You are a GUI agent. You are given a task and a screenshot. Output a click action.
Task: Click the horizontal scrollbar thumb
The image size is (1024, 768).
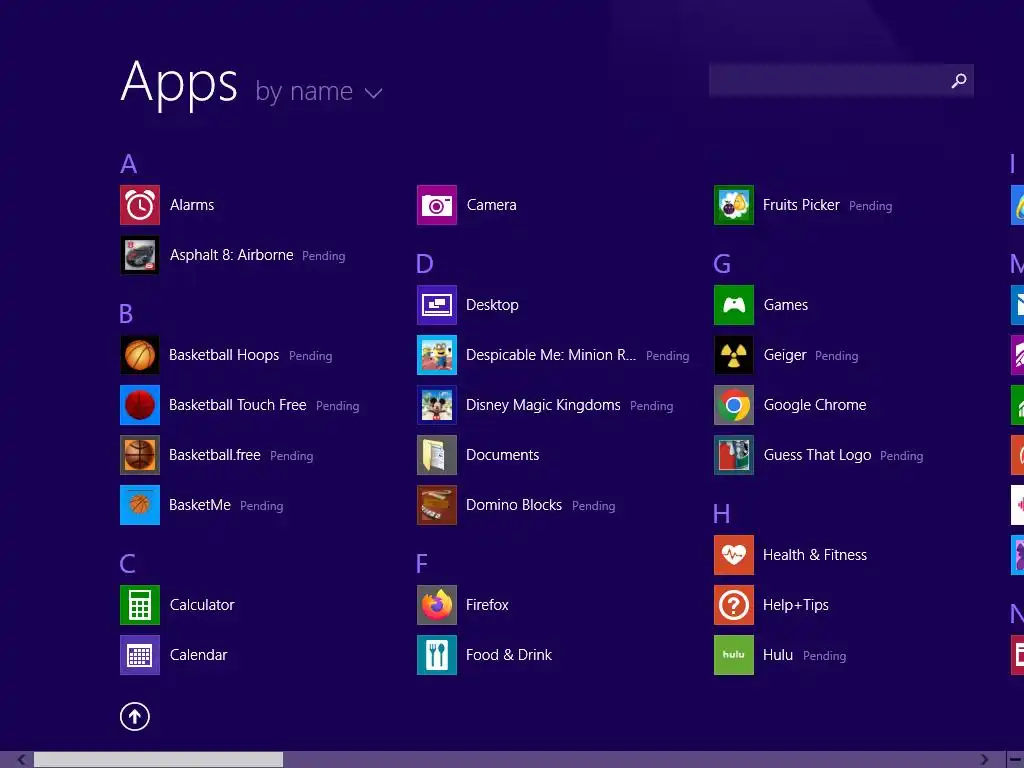coord(159,760)
